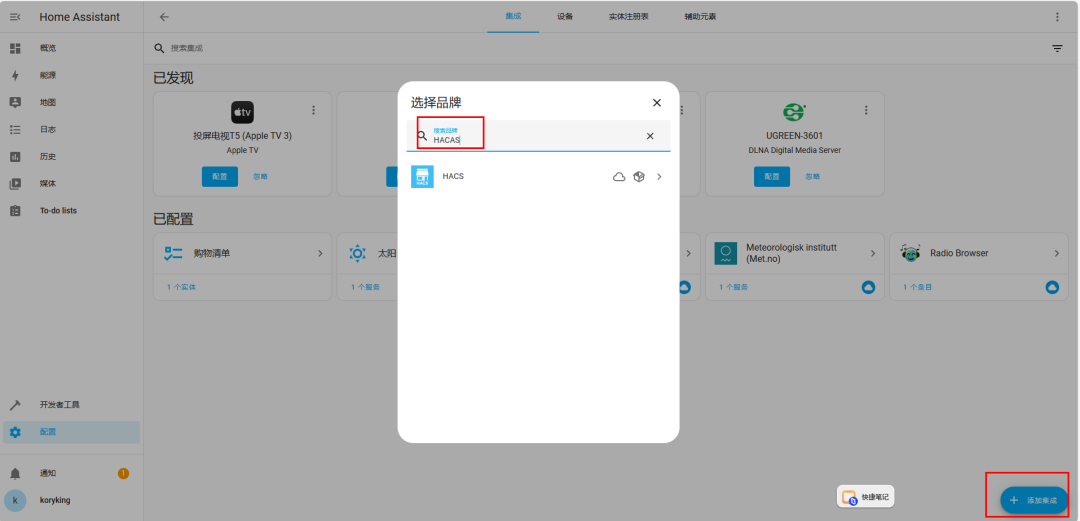Click the dialog search magnifier icon
Image resolution: width=1080 pixels, height=521 pixels.
tap(422, 136)
